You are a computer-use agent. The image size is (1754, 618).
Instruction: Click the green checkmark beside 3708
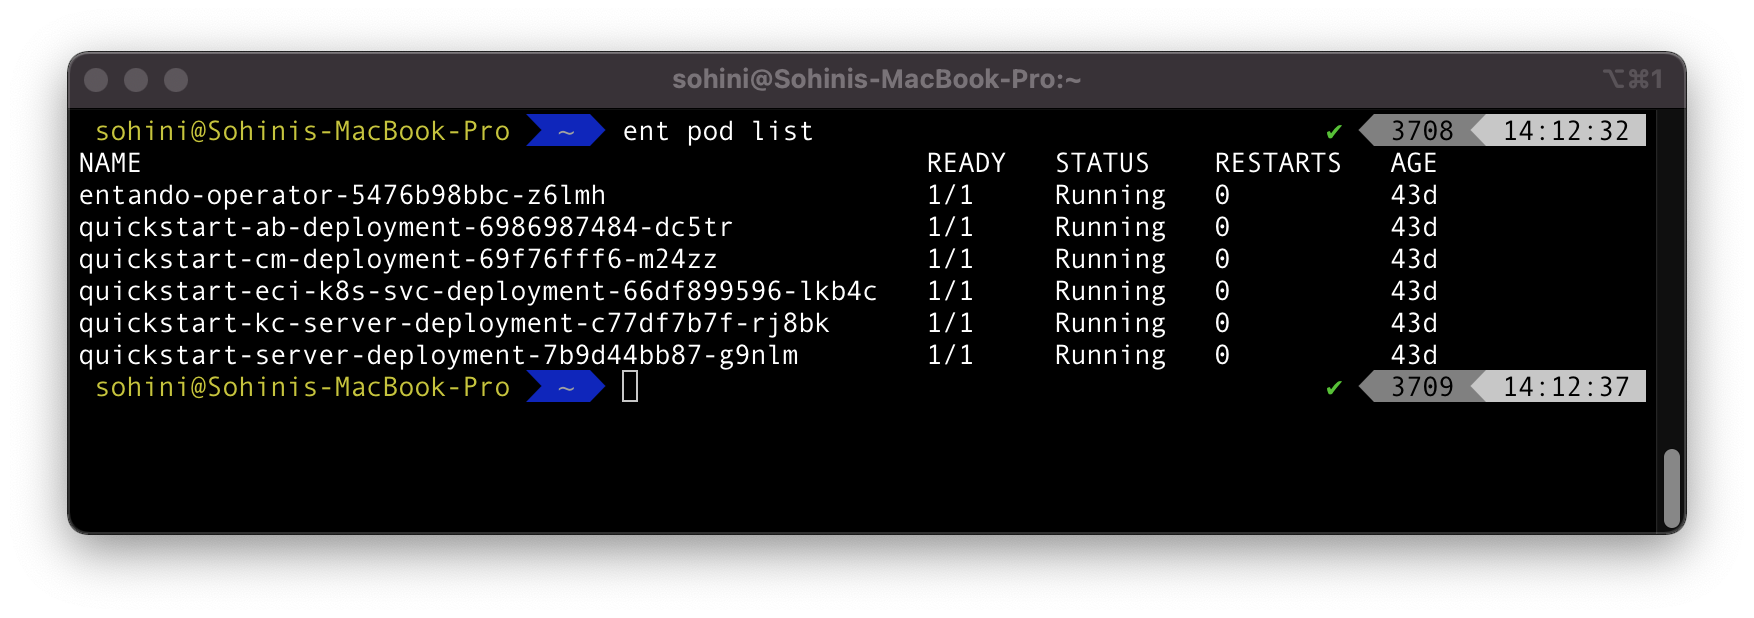[x=1334, y=132]
